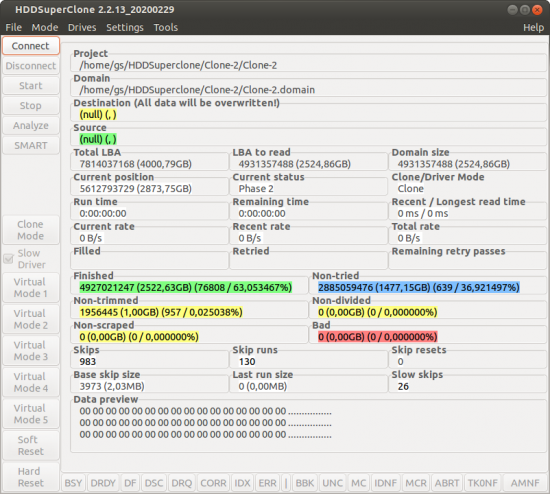The height and width of the screenshot is (494, 550).
Task: Click Skips value 983
Action: pyautogui.click(x=88, y=362)
